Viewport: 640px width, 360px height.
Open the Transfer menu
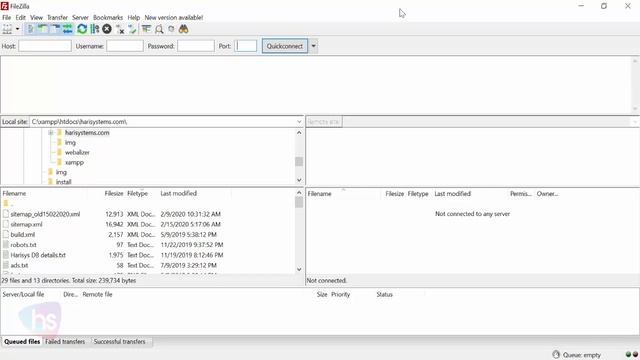pyautogui.click(x=57, y=18)
